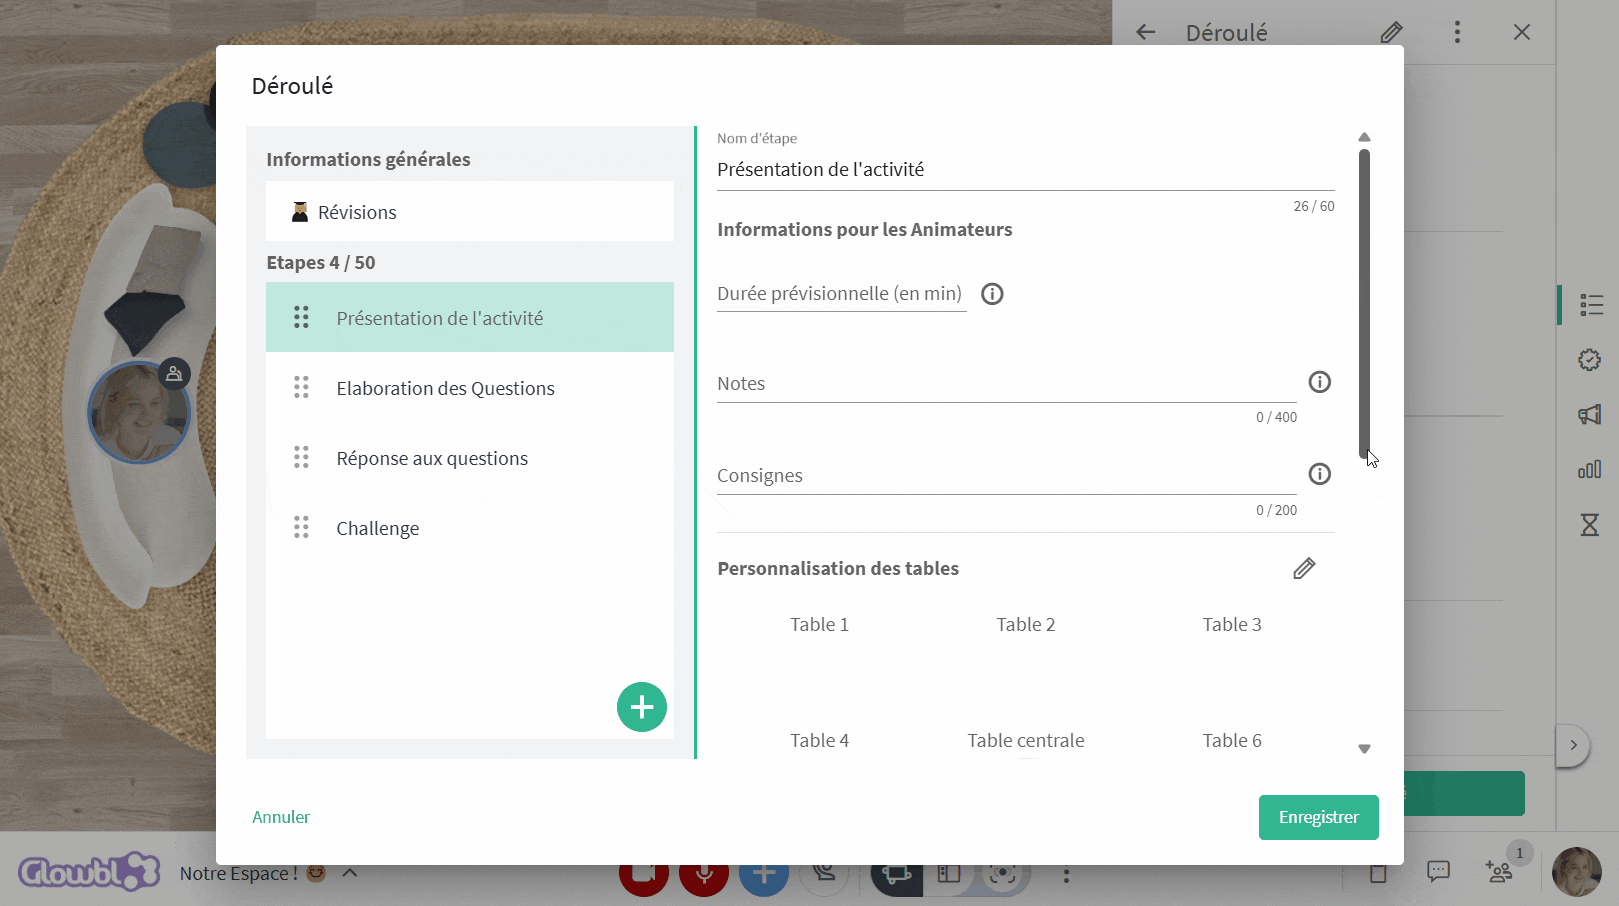Image resolution: width=1619 pixels, height=906 pixels.
Task: Select the Elaboration des Questions step
Action: [x=470, y=387]
